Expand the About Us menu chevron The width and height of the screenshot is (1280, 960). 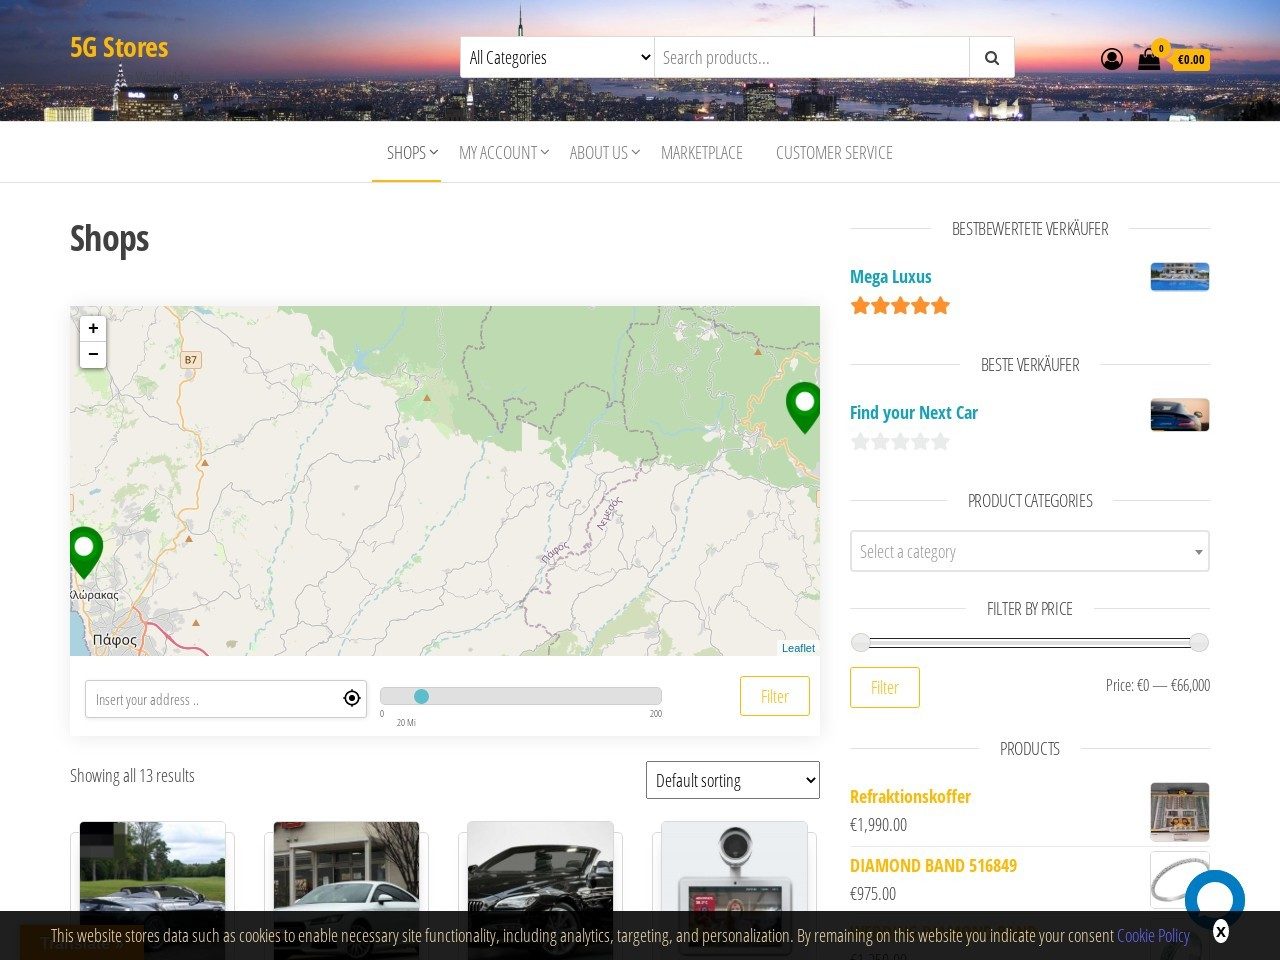point(635,152)
